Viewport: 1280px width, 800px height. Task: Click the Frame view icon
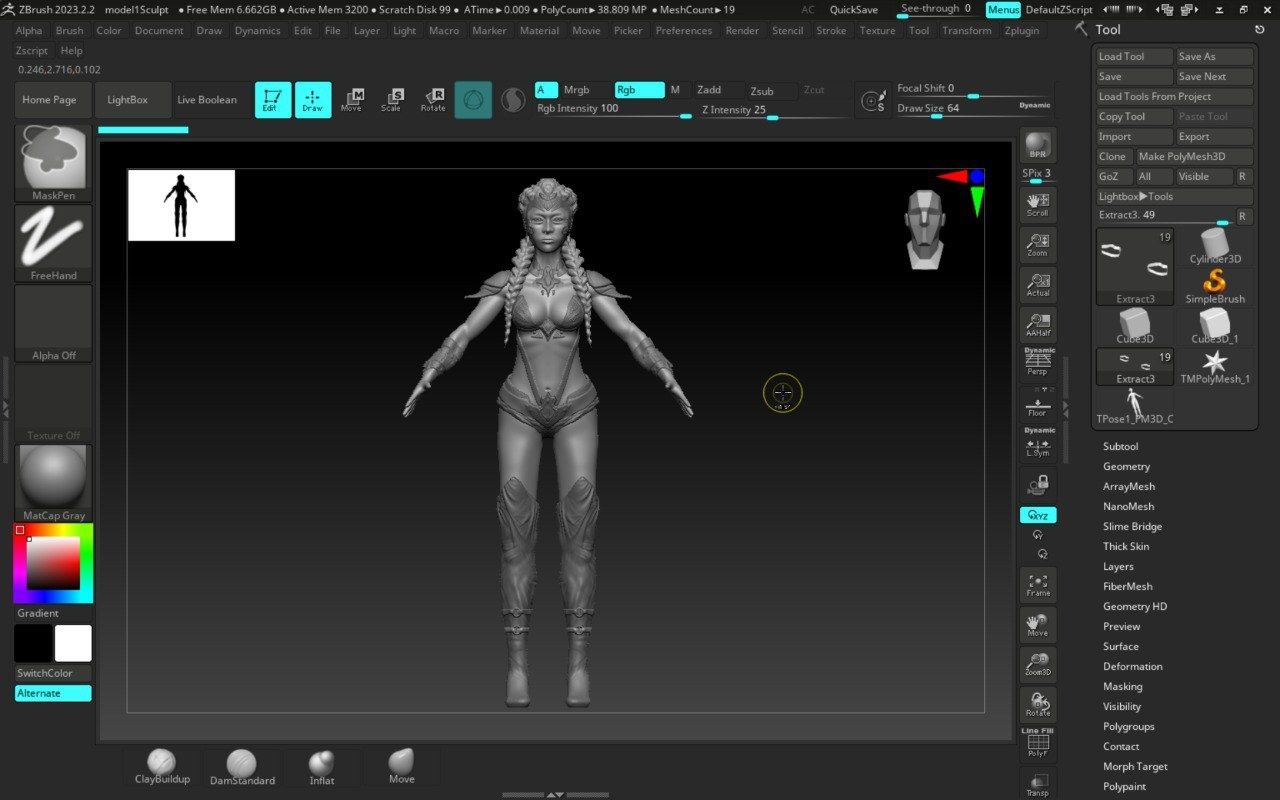tap(1038, 585)
